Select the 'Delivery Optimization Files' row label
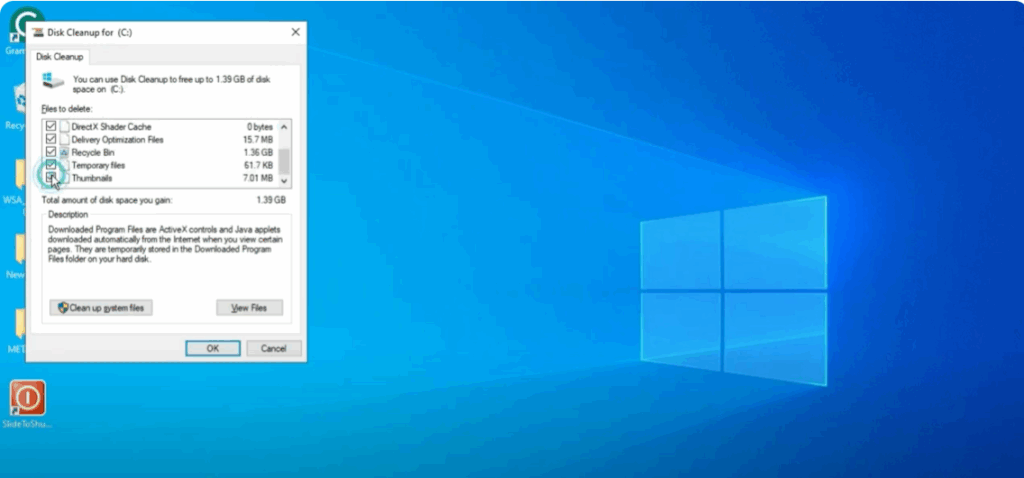The height and width of the screenshot is (478, 1024). point(118,140)
